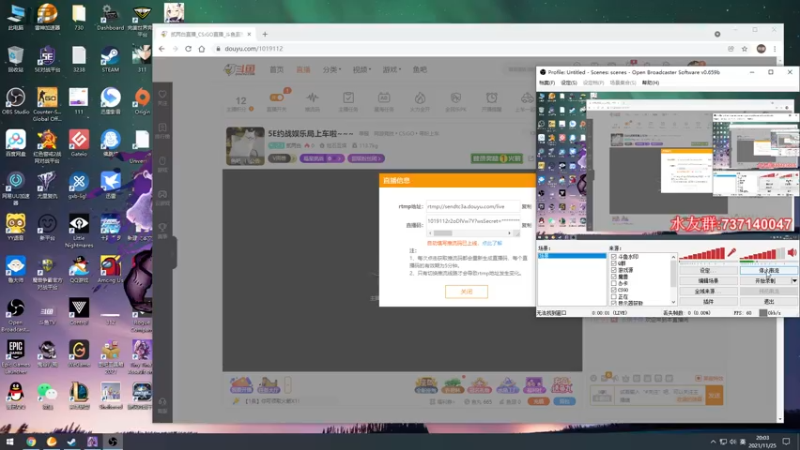Click the 插件 button in OBS
The image size is (800, 450).
(708, 302)
